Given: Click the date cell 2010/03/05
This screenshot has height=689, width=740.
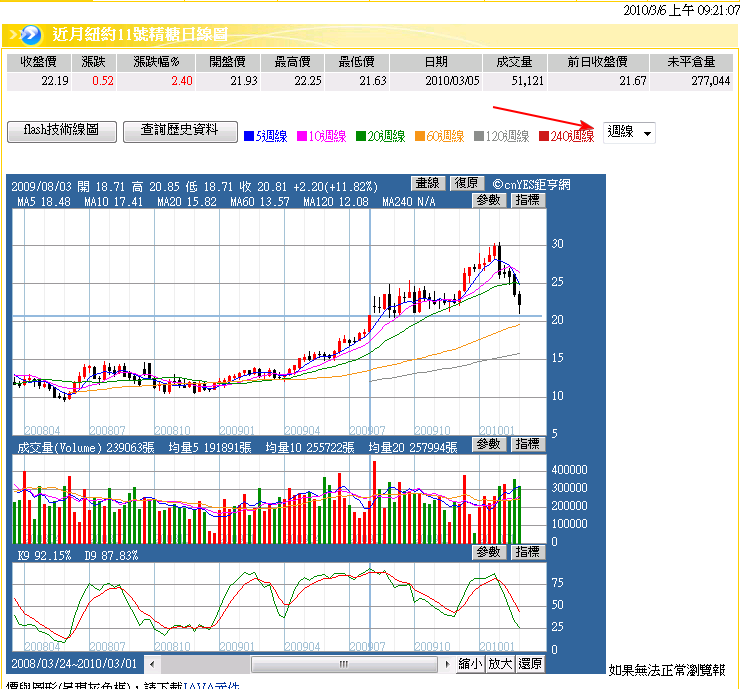Looking at the screenshot, I should pyautogui.click(x=452, y=81).
